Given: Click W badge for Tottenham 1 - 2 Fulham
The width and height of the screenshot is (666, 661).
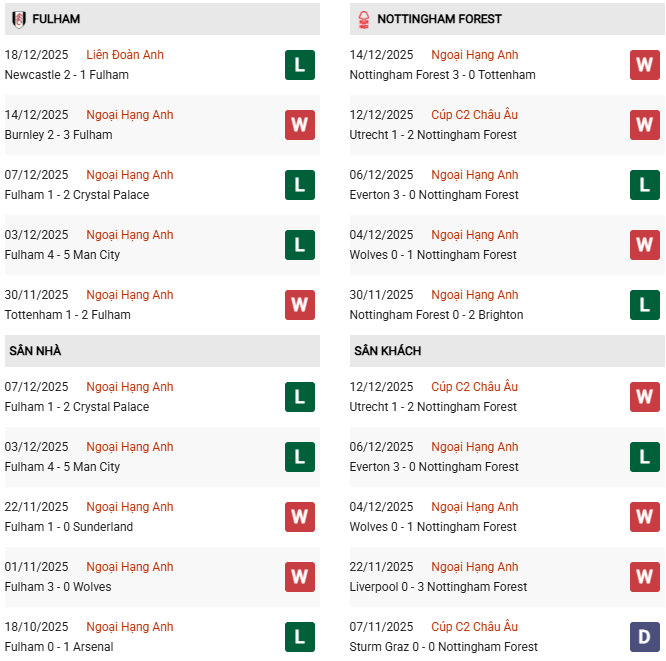Looking at the screenshot, I should click(300, 305).
